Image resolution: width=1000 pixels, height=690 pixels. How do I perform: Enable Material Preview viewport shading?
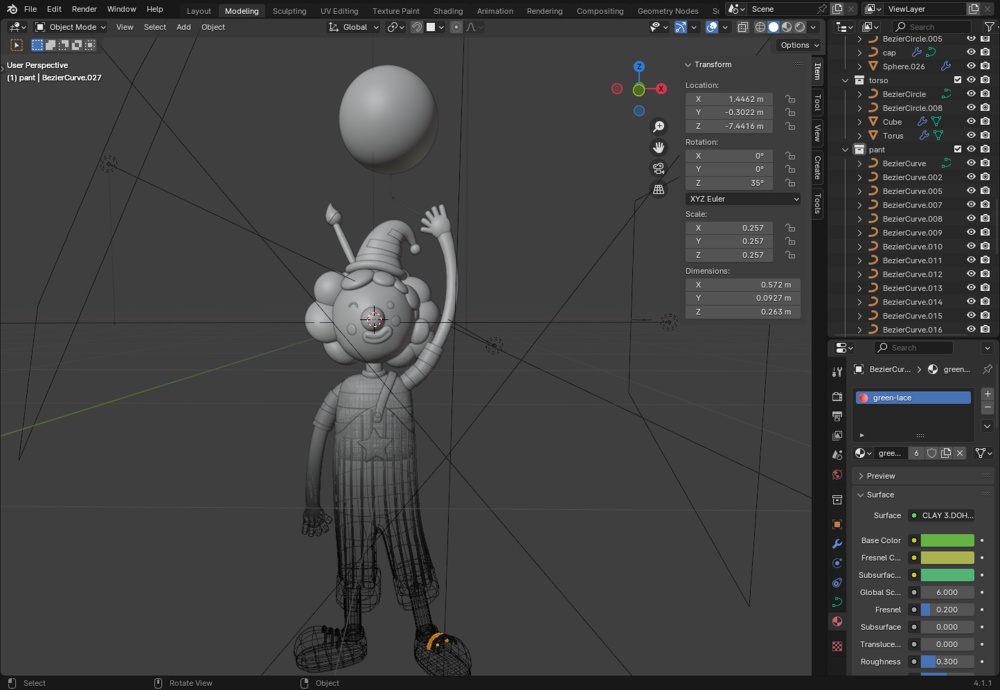786,27
